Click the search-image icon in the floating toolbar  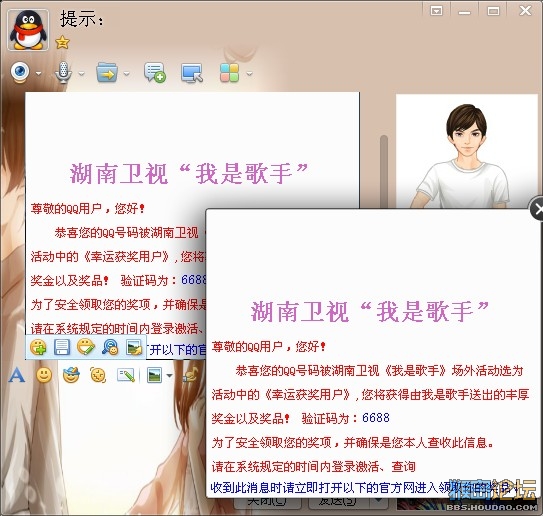click(x=110, y=347)
